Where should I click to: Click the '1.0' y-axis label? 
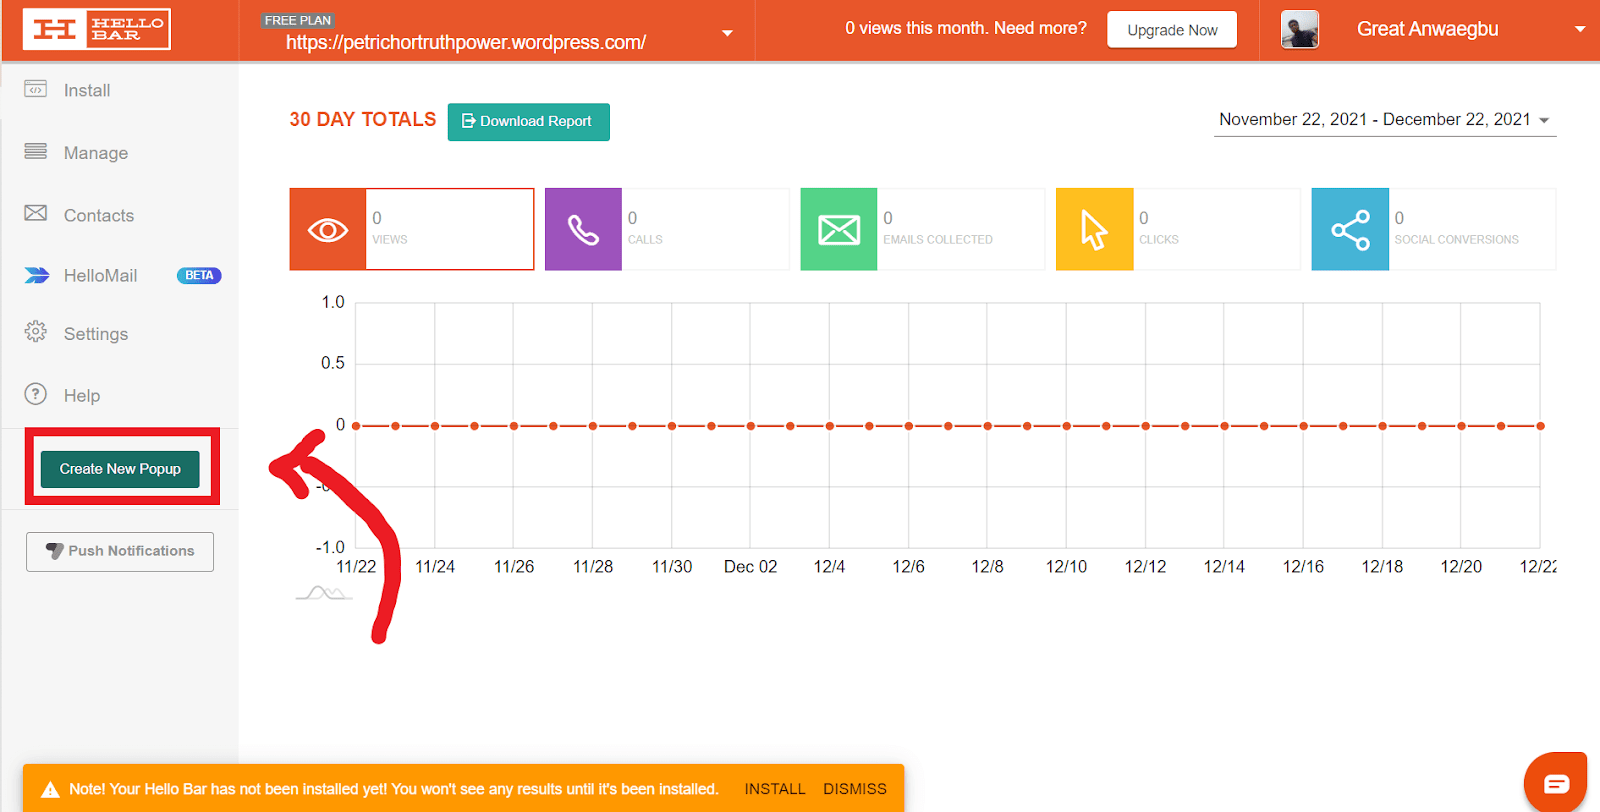[333, 302]
